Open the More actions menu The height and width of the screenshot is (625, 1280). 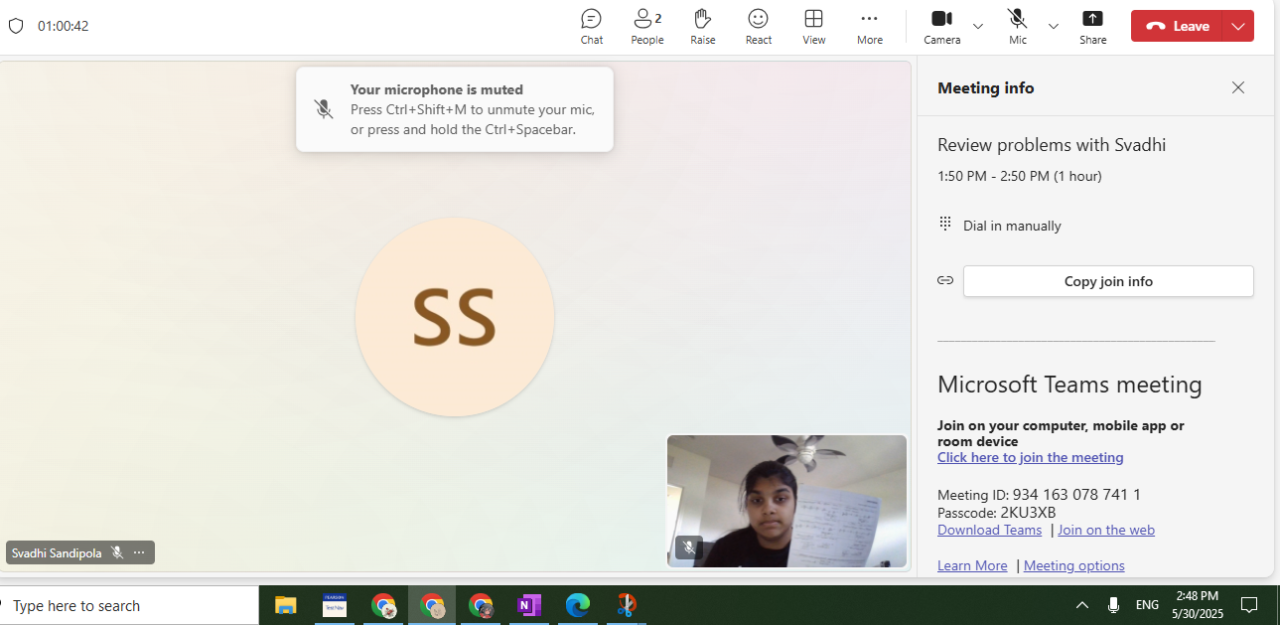click(869, 26)
